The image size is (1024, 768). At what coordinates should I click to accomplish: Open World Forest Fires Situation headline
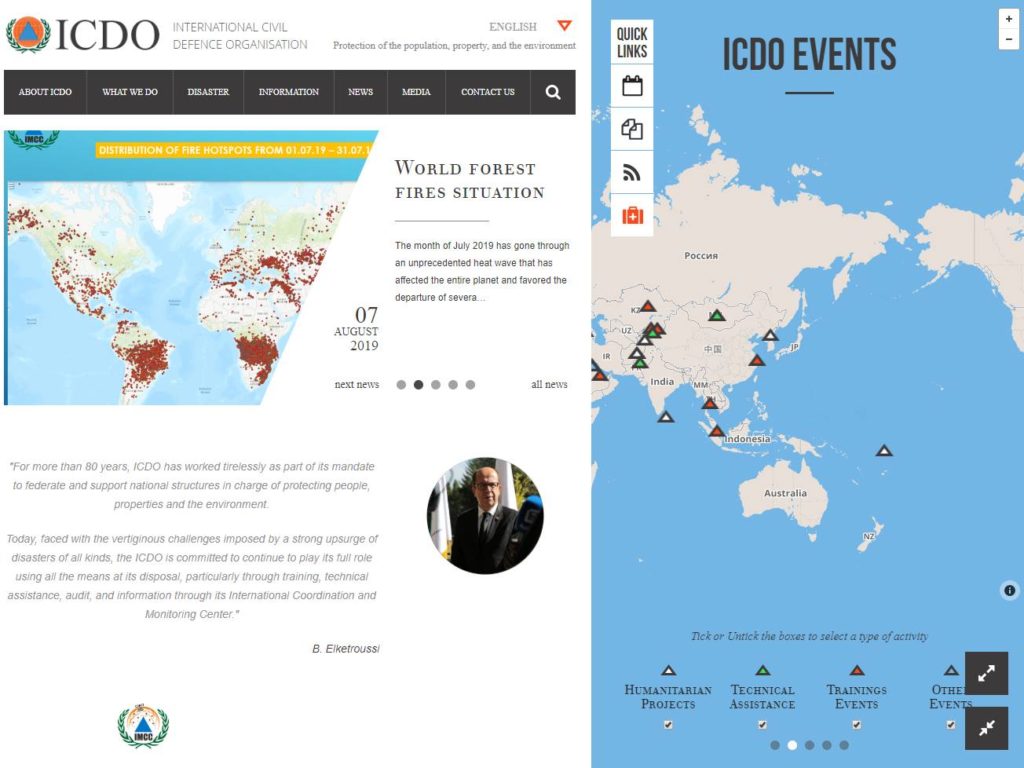(x=470, y=180)
